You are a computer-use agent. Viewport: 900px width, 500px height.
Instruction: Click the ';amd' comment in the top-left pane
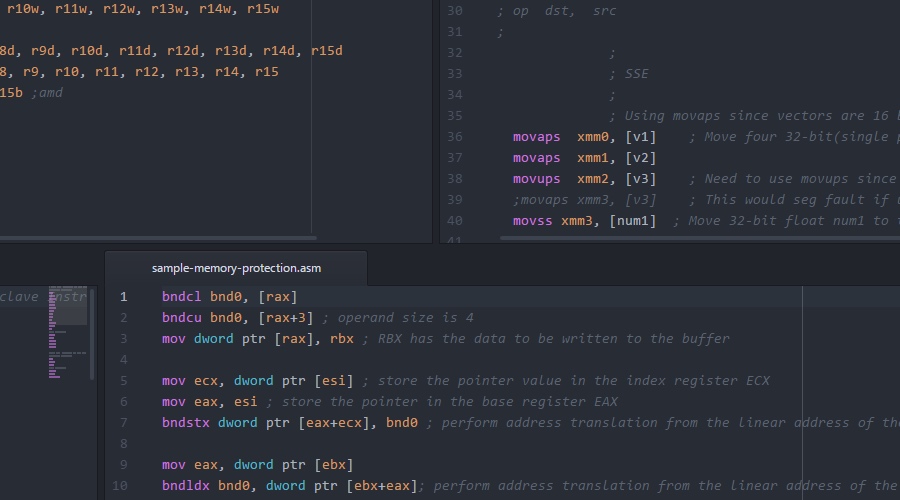click(x=48, y=93)
